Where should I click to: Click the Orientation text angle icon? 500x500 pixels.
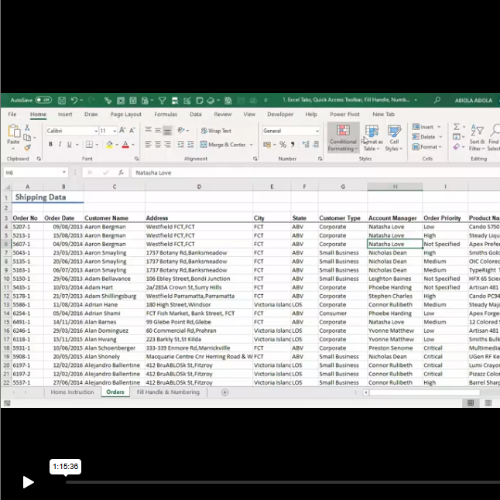[x=181, y=130]
